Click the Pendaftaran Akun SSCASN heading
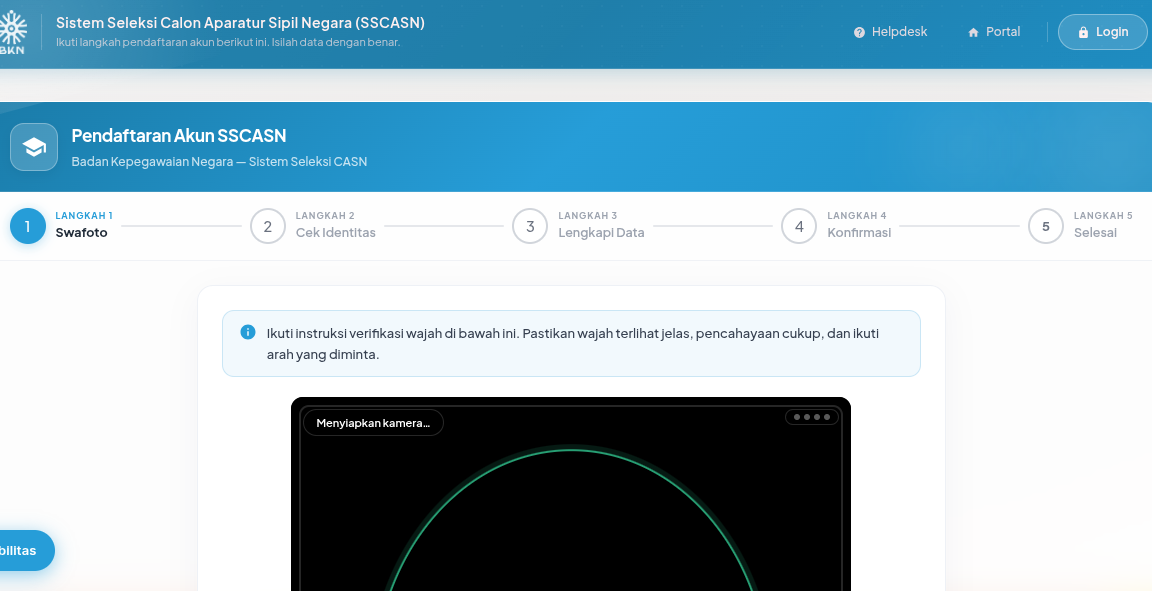The width and height of the screenshot is (1152, 591). click(179, 135)
